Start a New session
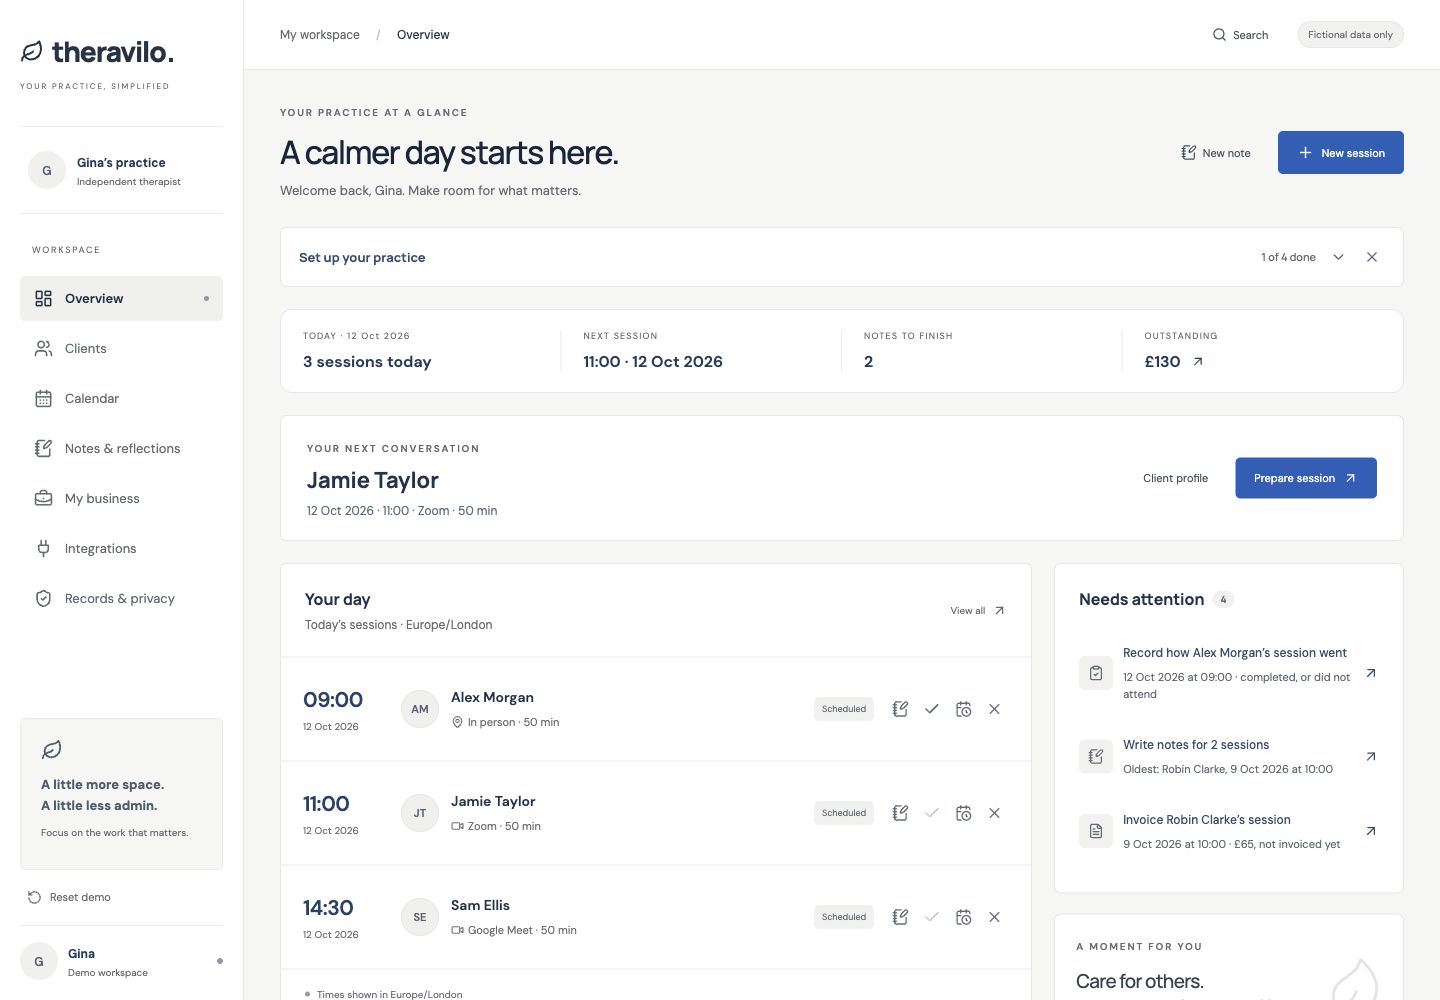 click(1341, 153)
